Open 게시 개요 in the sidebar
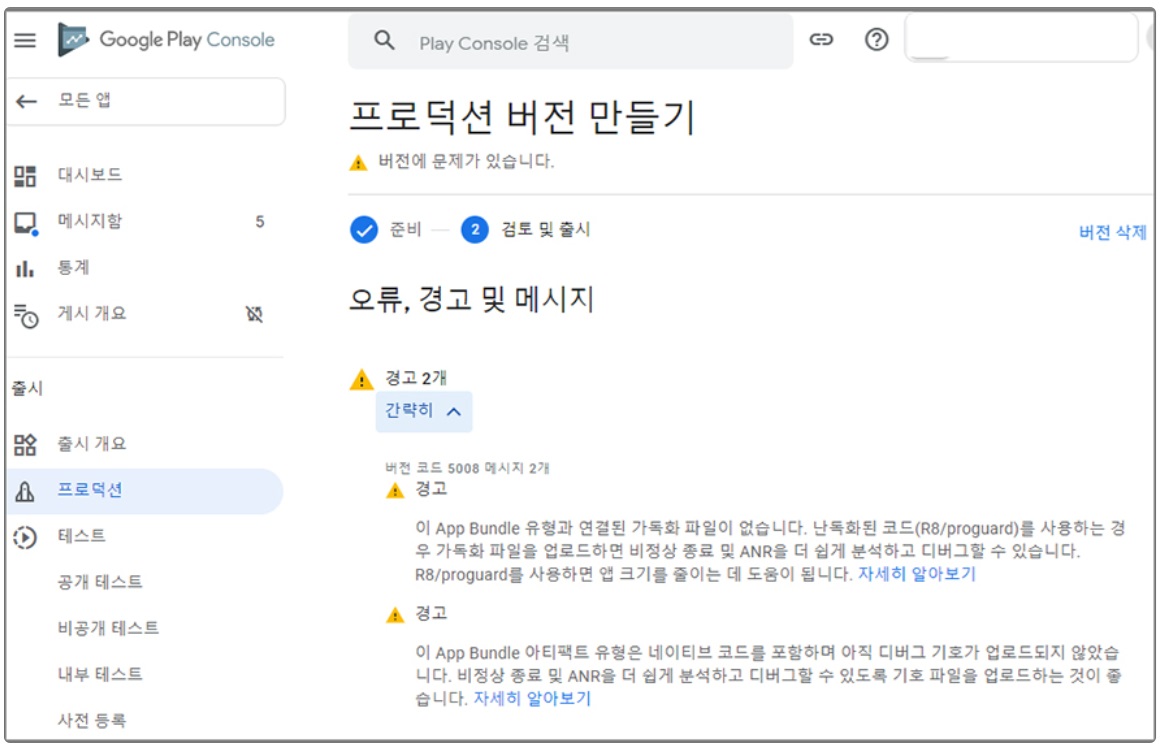Image resolution: width=1161 pixels, height=746 pixels. pyautogui.click(x=92, y=313)
